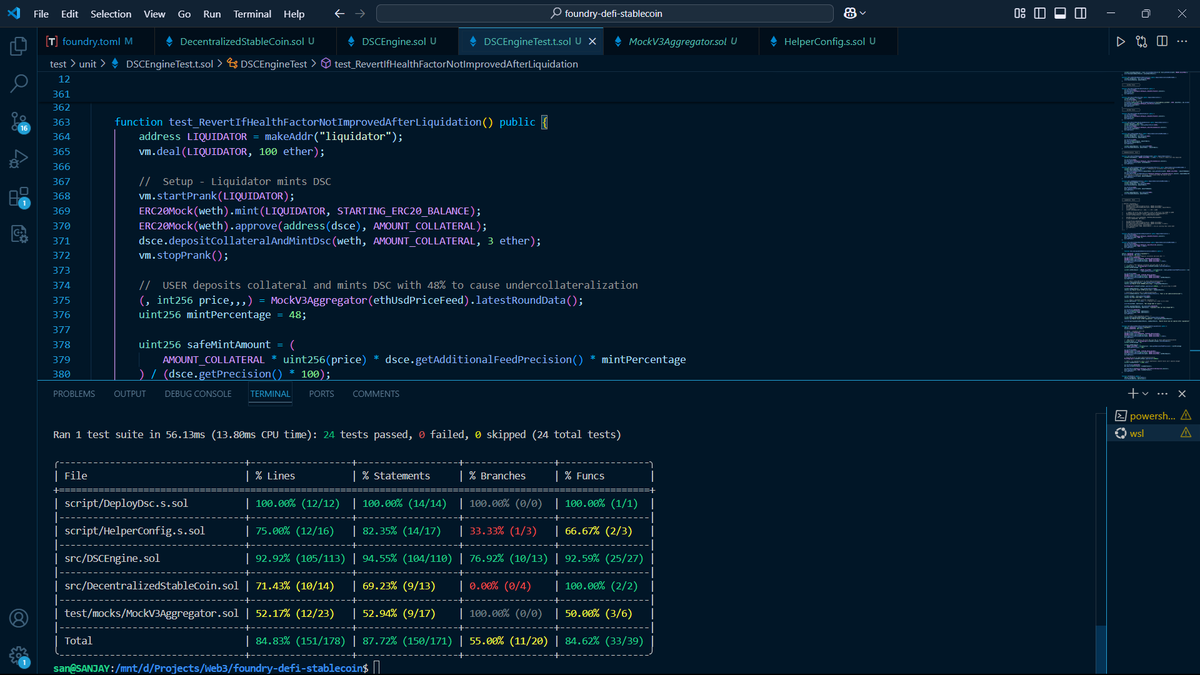
Task: Open the Accounts menu icon
Action: coord(18,618)
